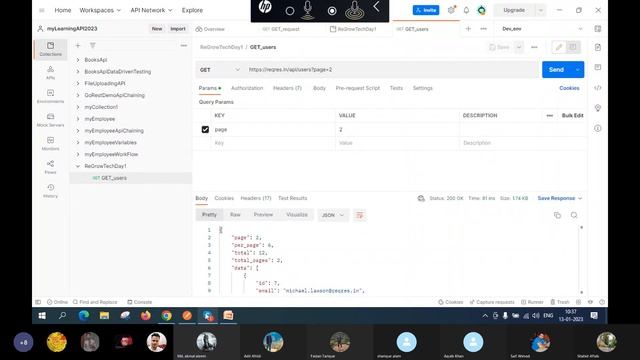This screenshot has width=640, height=360.
Task: Click the Send button
Action: click(x=557, y=70)
